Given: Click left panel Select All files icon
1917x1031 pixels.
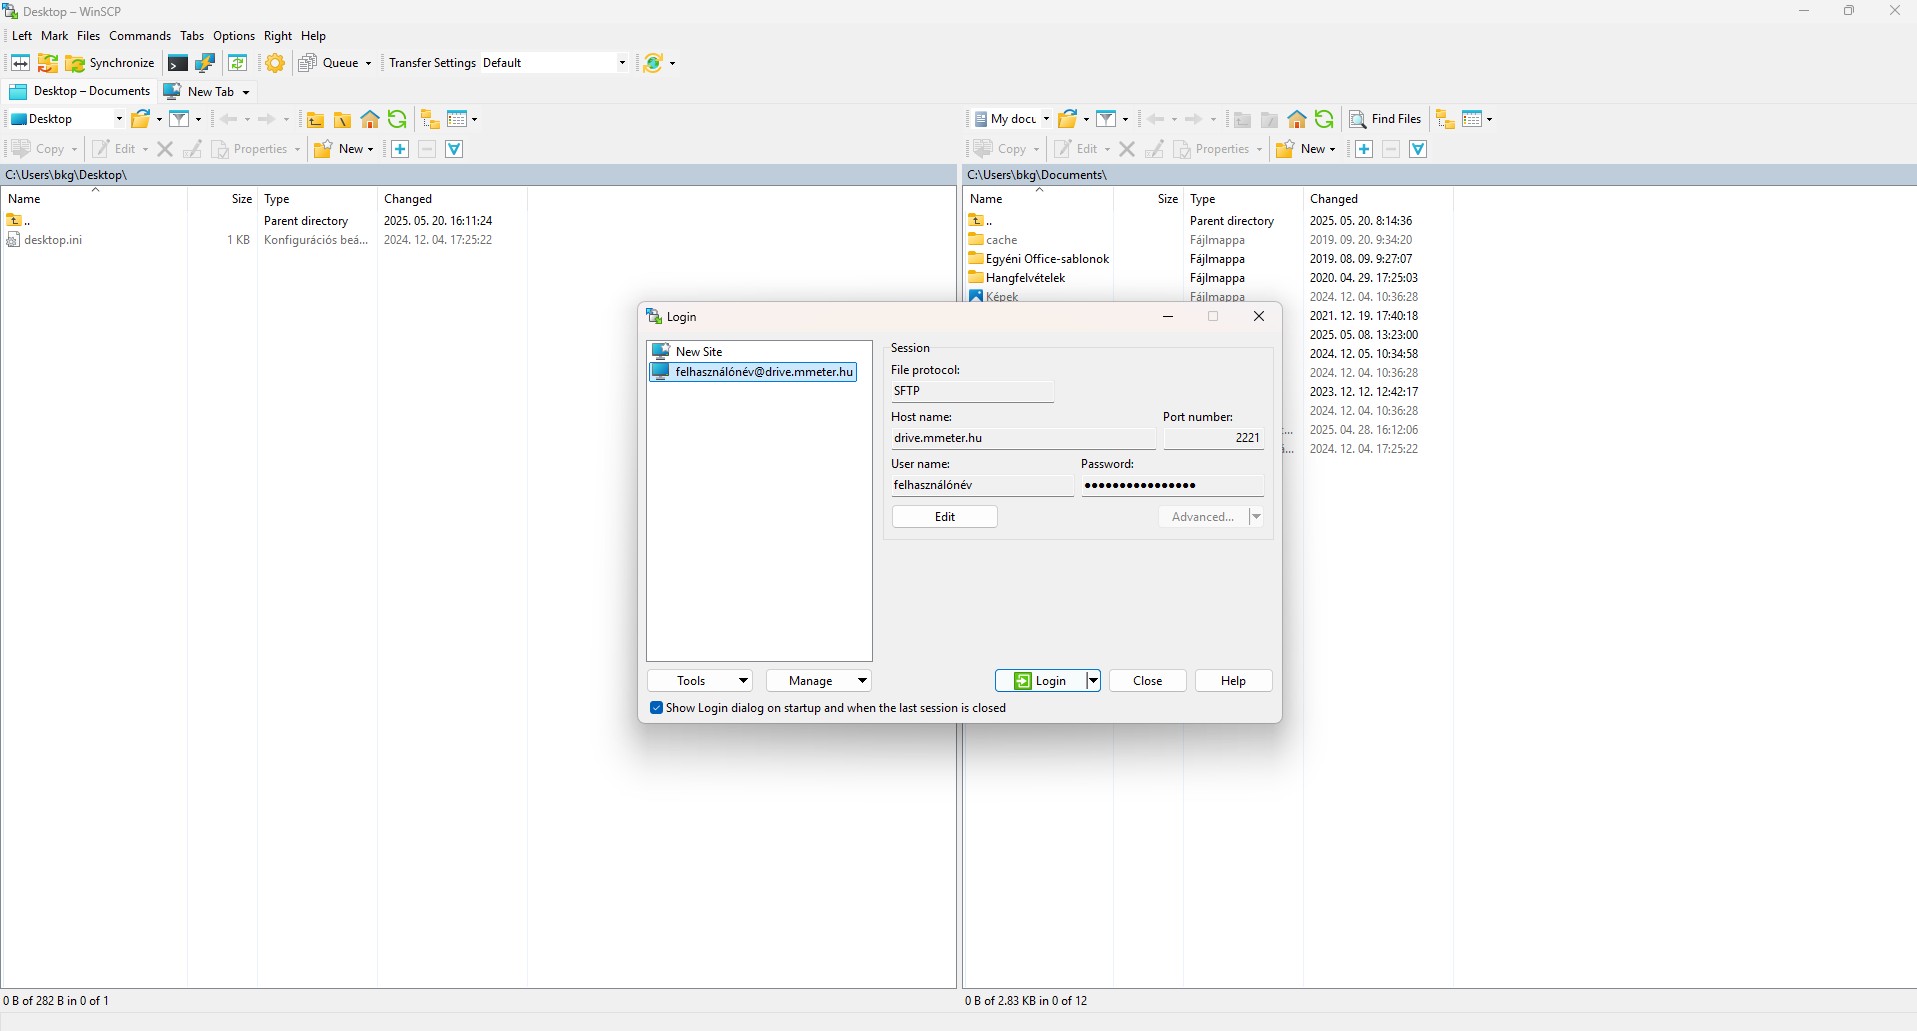Looking at the screenshot, I should click(454, 149).
